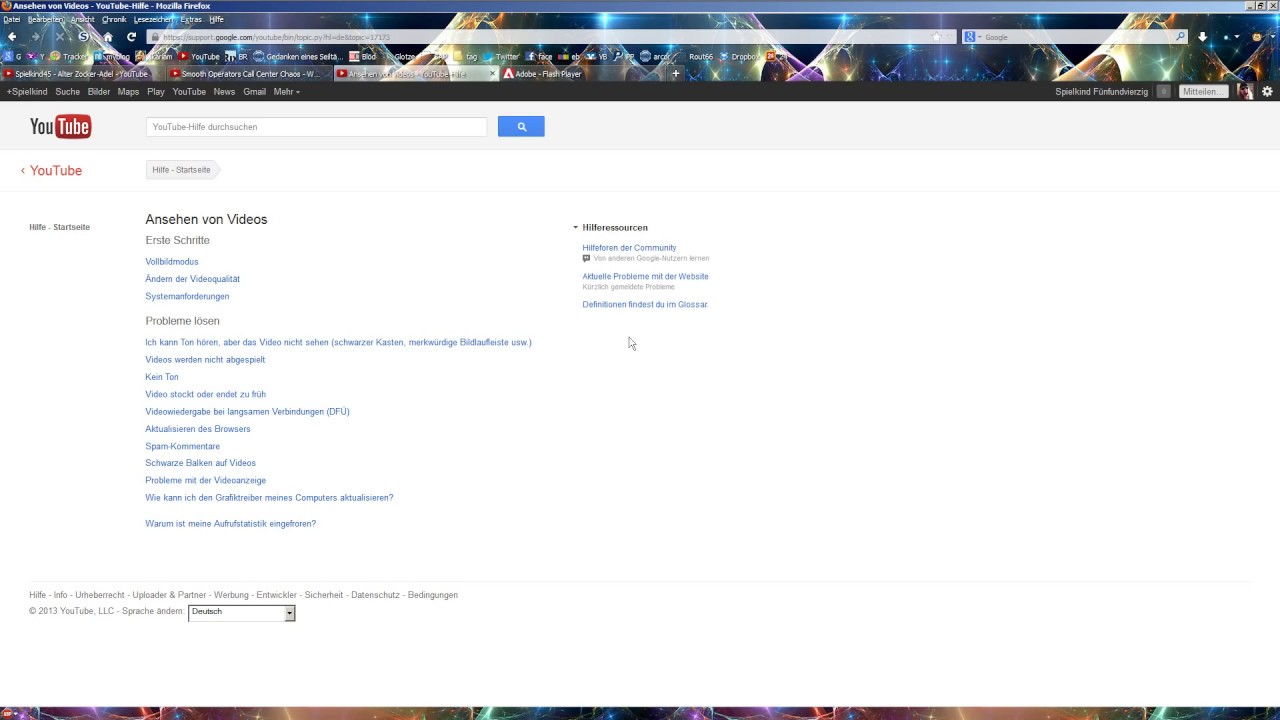Click '+Spielkind' in Google bar
The image size is (1280, 720).
pyautogui.click(x=27, y=91)
